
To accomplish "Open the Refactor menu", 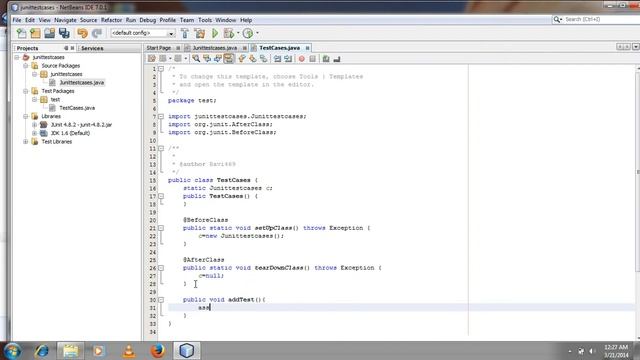I will coord(111,20).
